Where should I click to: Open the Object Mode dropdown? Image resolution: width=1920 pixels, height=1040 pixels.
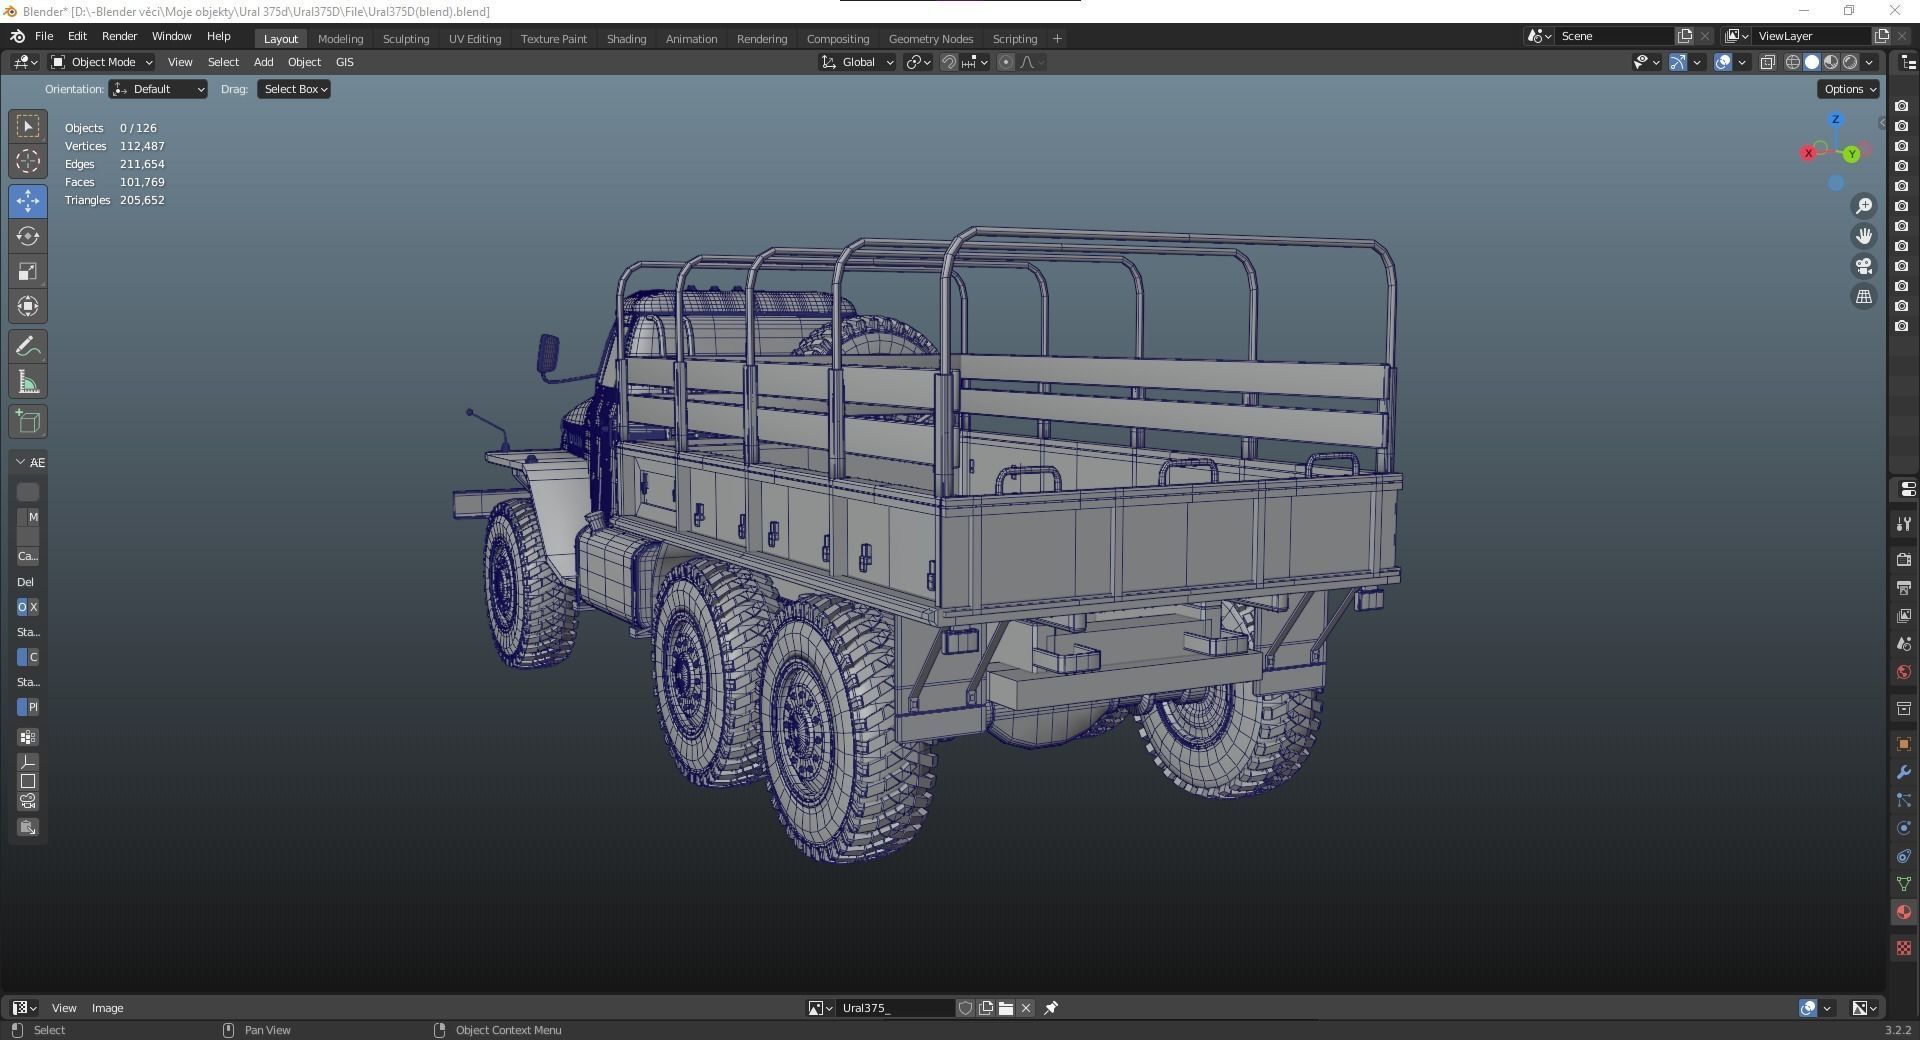[102, 62]
